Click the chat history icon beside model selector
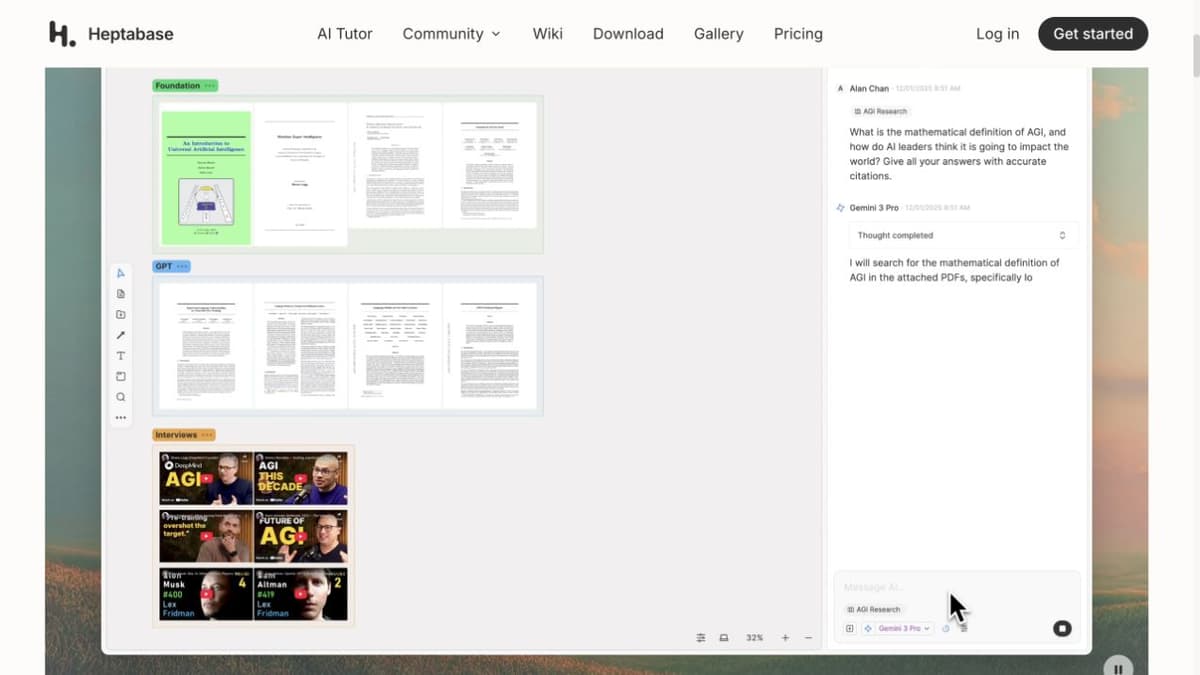This screenshot has height=675, width=1200. click(946, 628)
